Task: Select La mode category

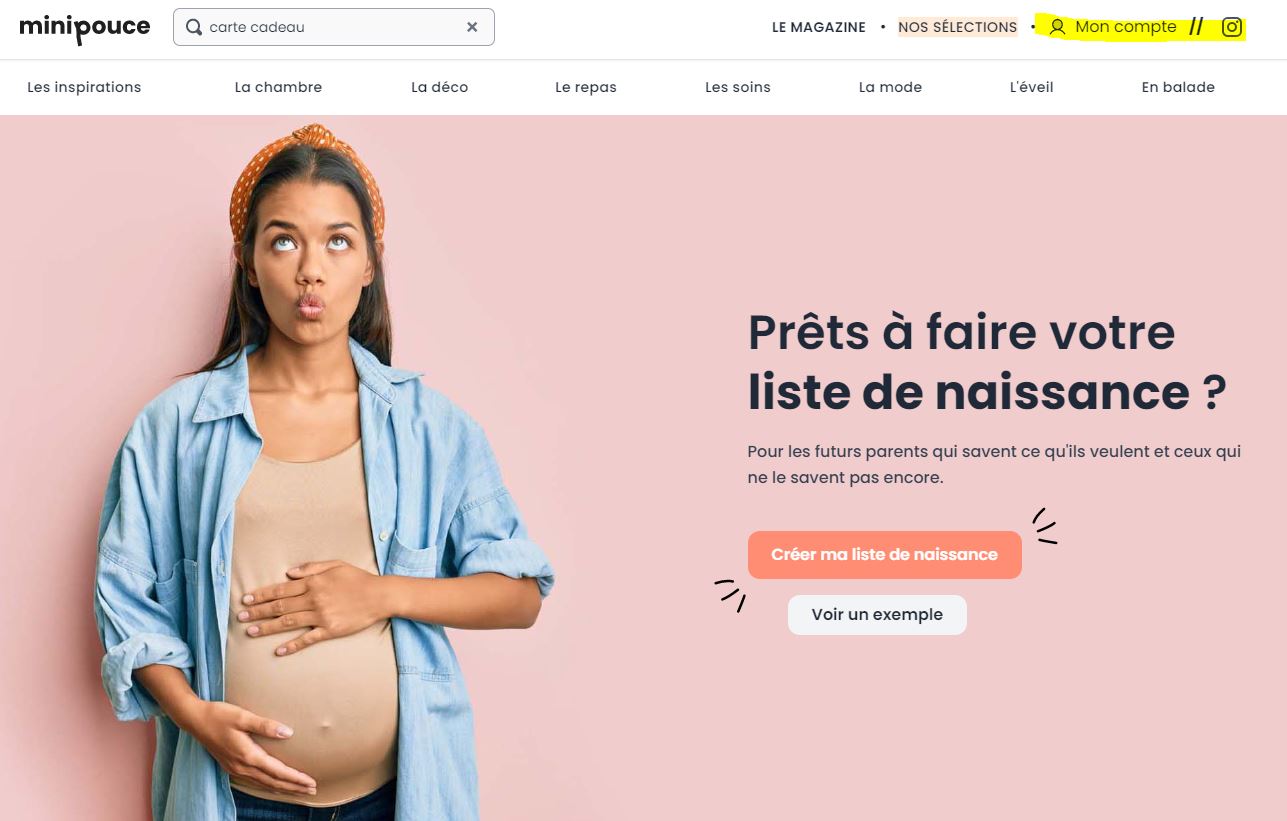Action: (x=890, y=87)
